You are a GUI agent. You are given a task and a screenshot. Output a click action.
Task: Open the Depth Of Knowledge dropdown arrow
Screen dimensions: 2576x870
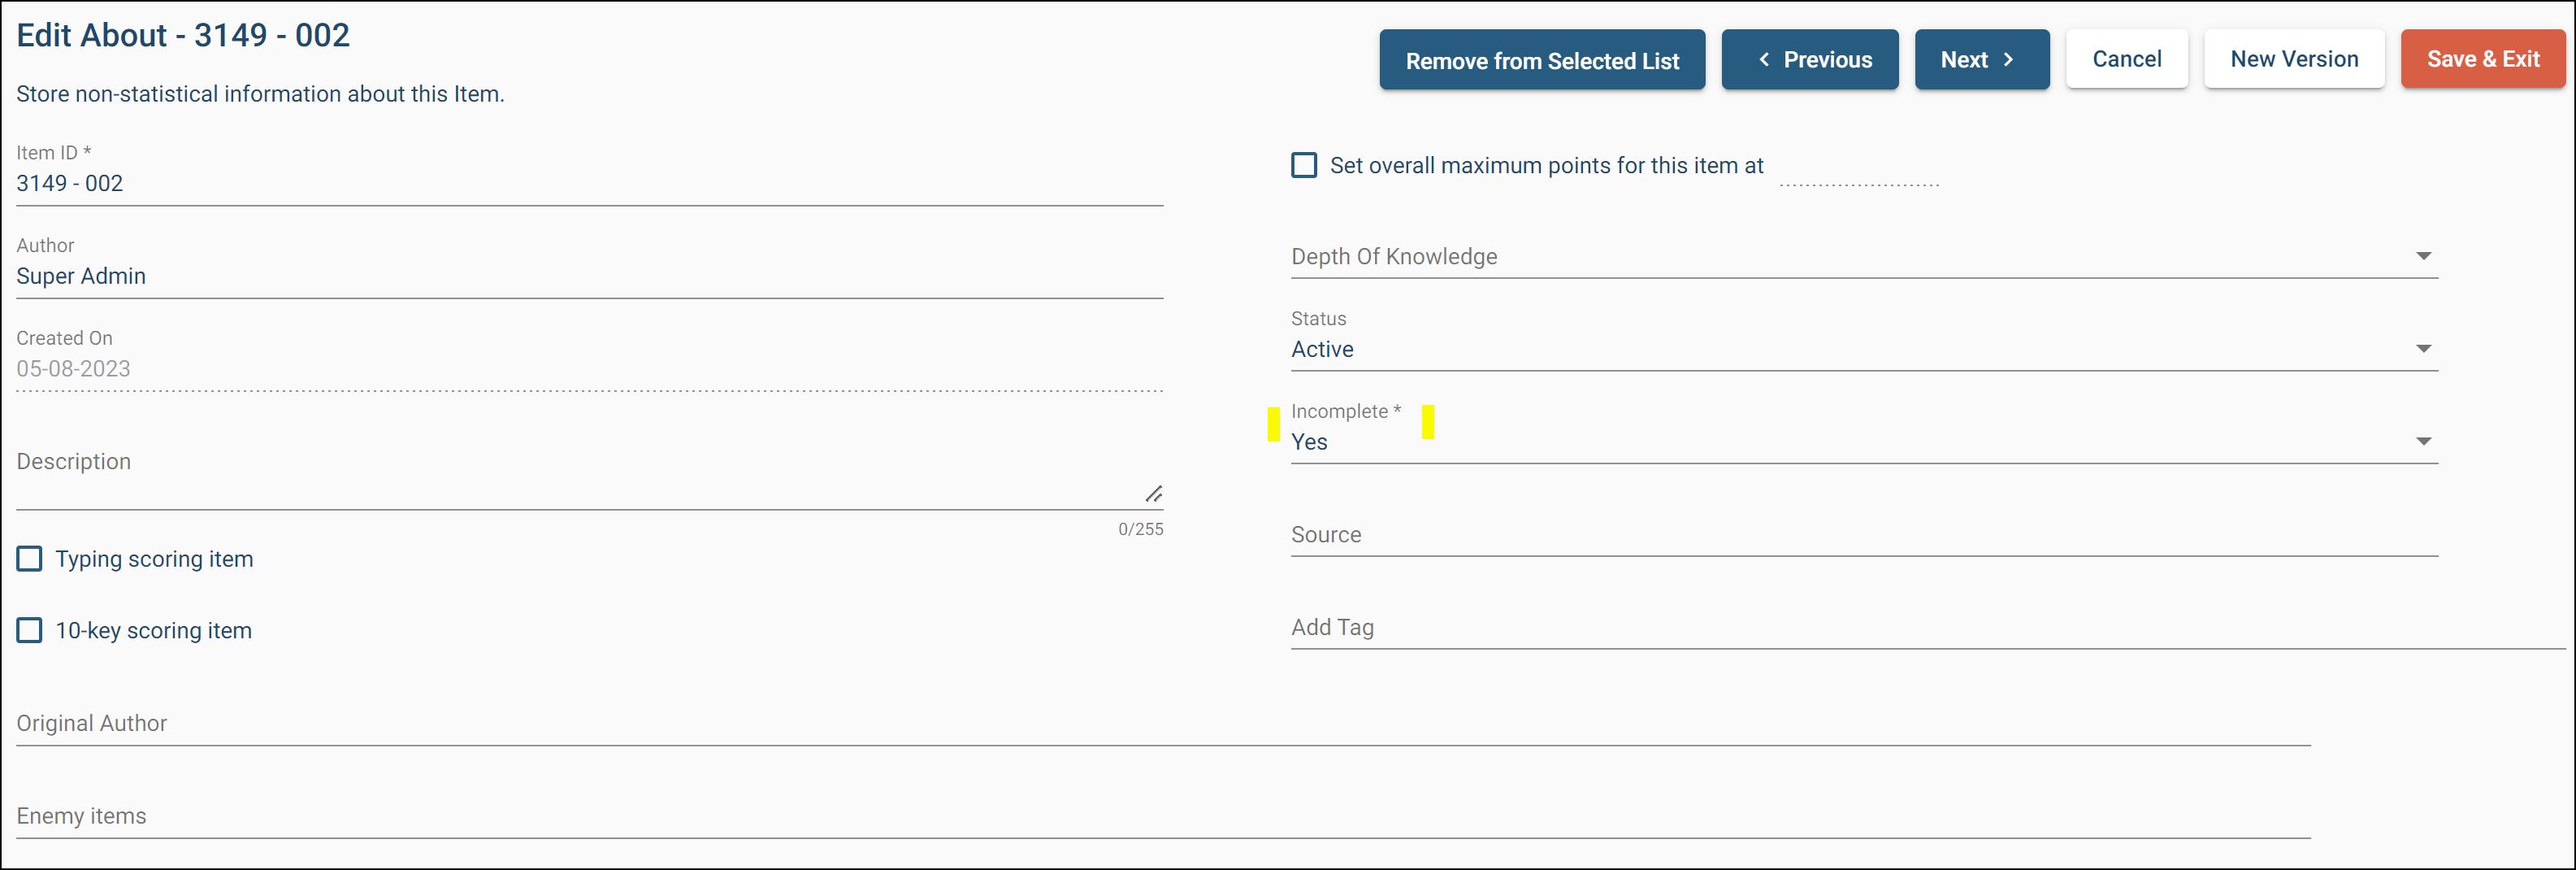2423,256
